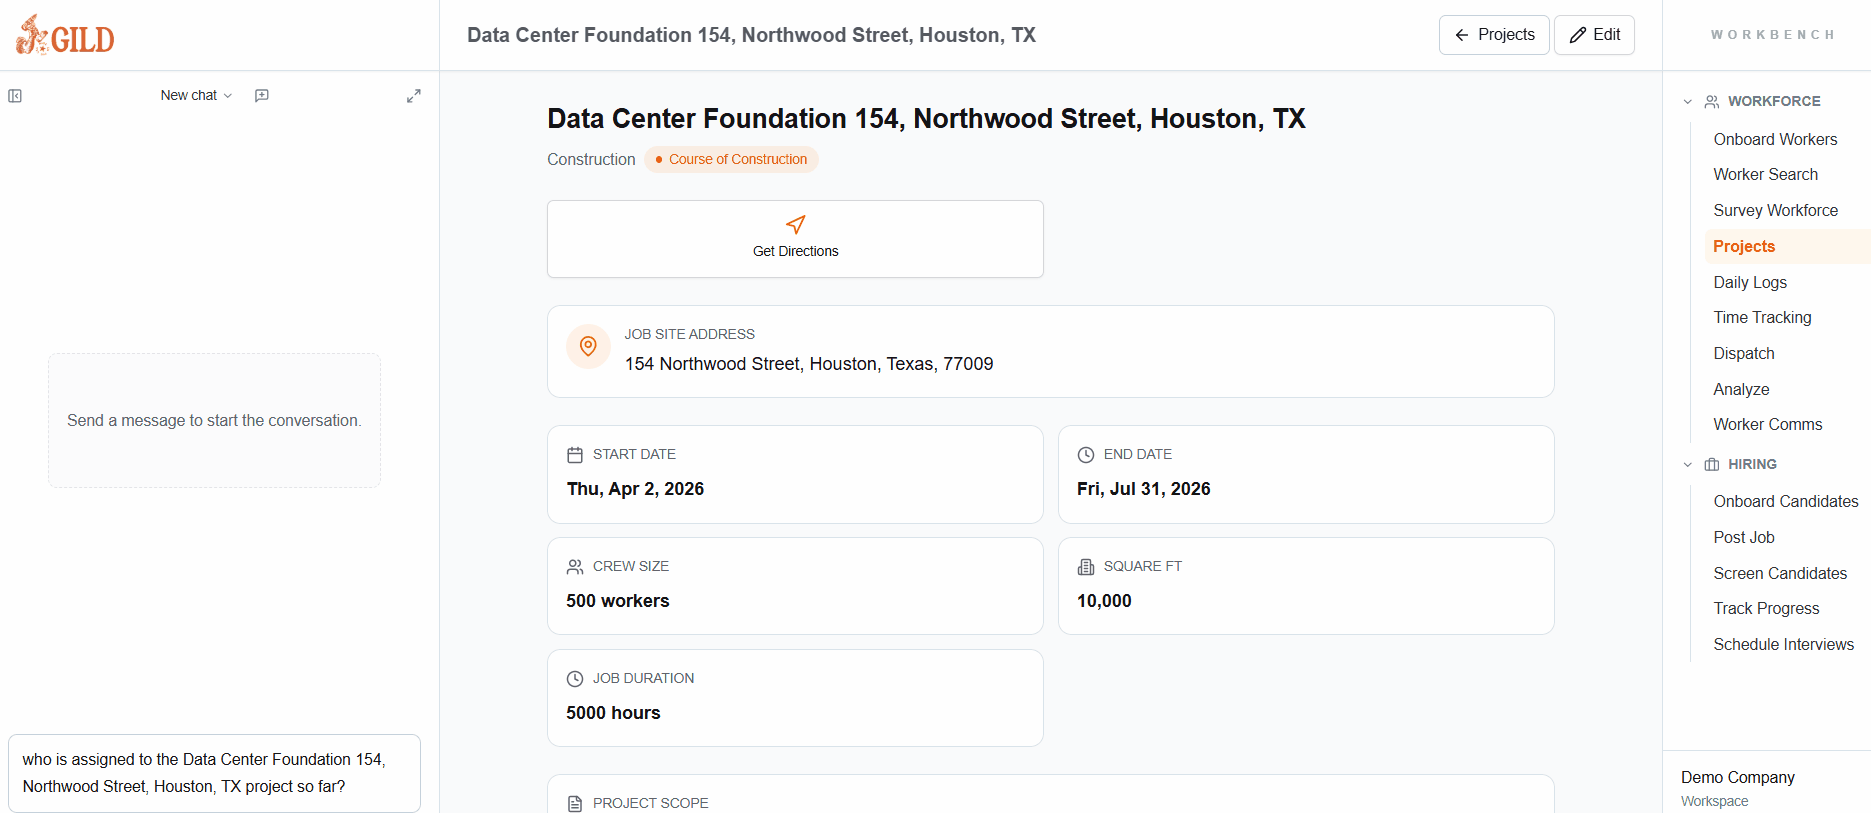Click the Hiring briefcase icon
The height and width of the screenshot is (813, 1871).
point(1712,464)
